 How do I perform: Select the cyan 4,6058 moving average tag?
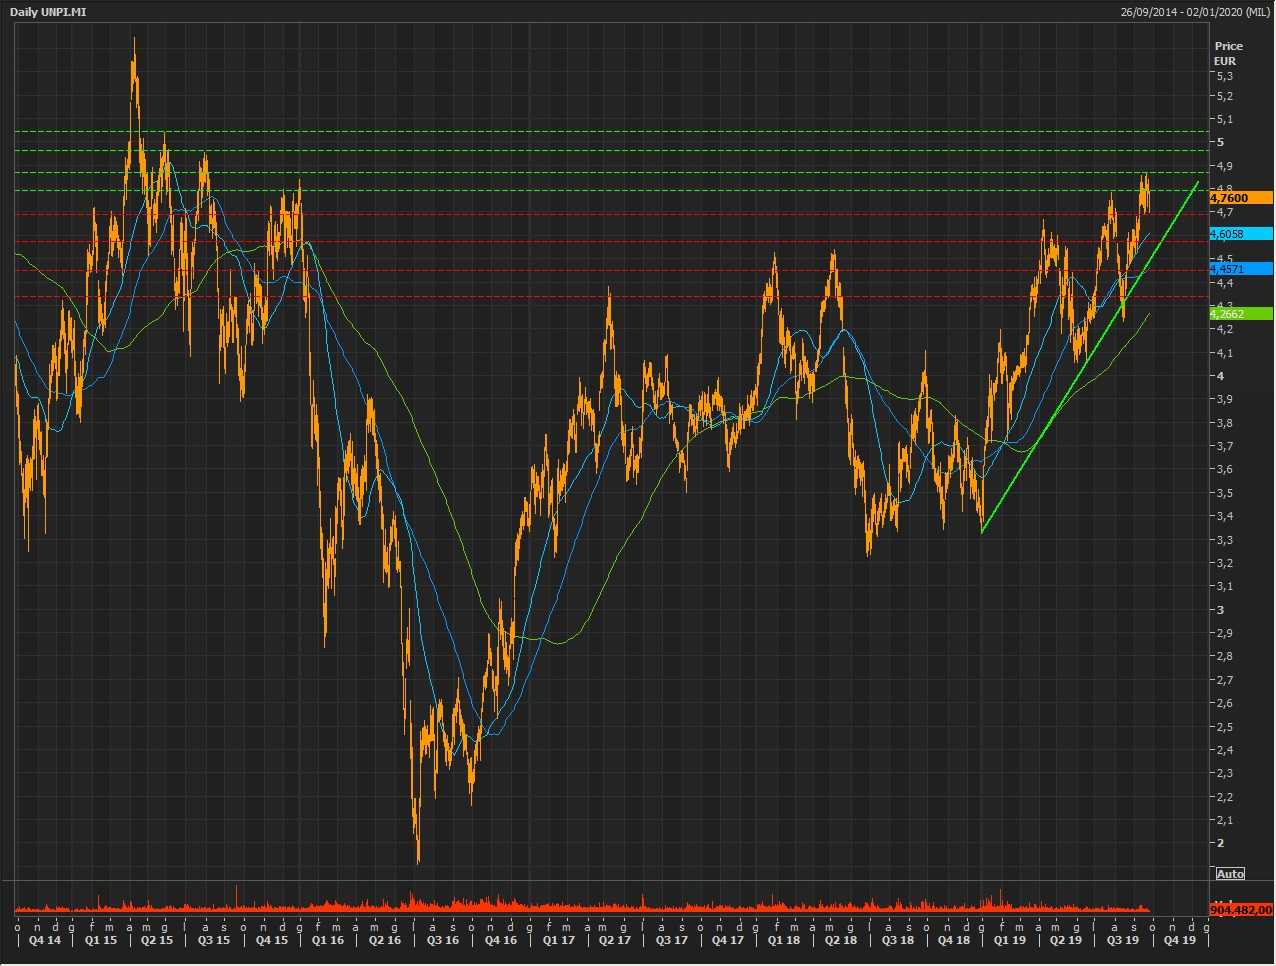[x=1240, y=234]
